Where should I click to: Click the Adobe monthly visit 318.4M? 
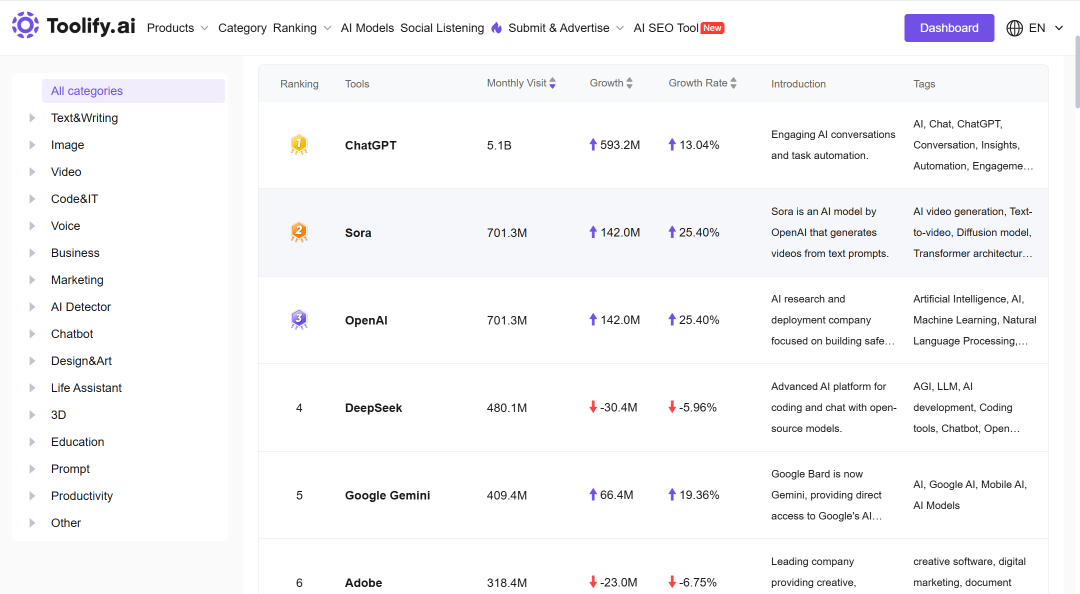point(507,583)
